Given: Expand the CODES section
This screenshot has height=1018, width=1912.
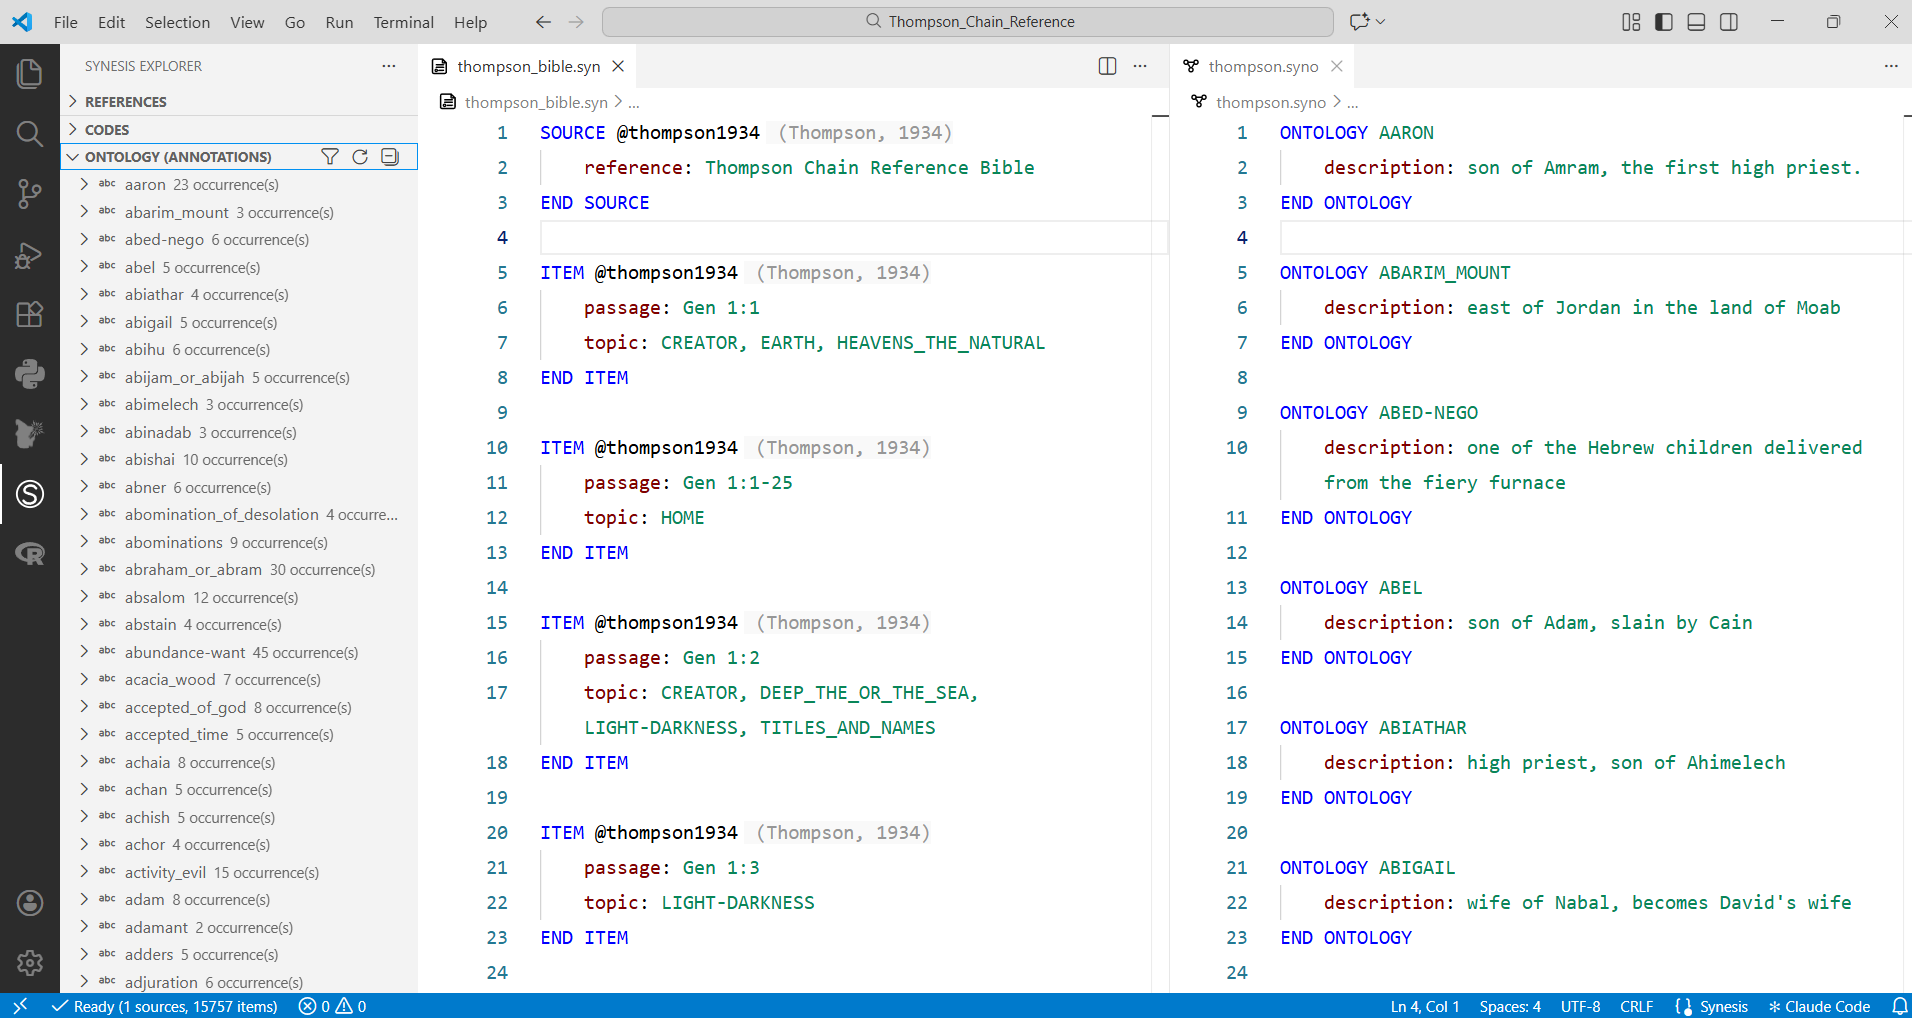Looking at the screenshot, I should [x=107, y=130].
